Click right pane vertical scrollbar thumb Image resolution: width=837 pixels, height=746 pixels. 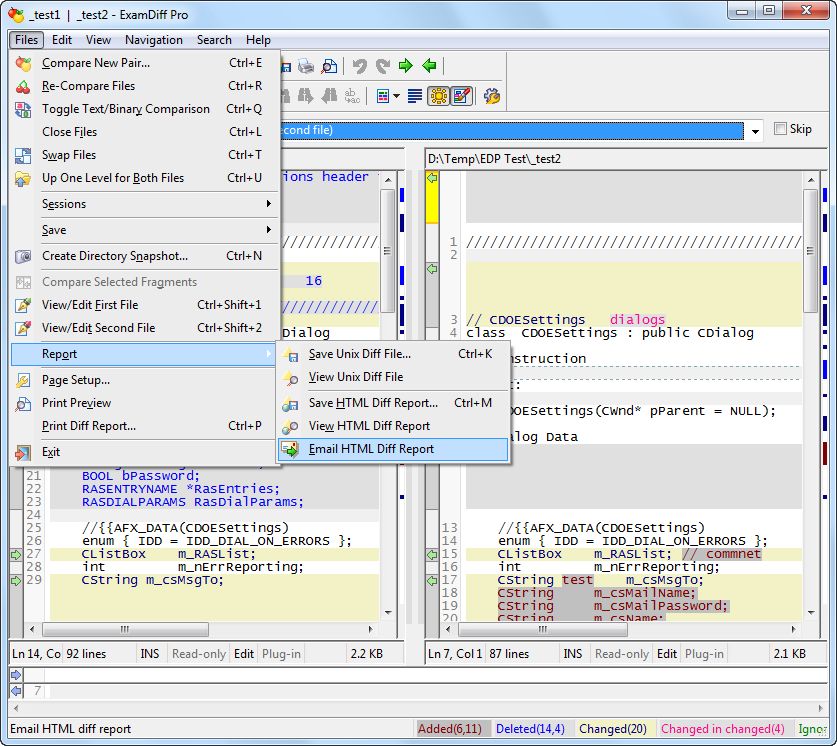[810, 251]
